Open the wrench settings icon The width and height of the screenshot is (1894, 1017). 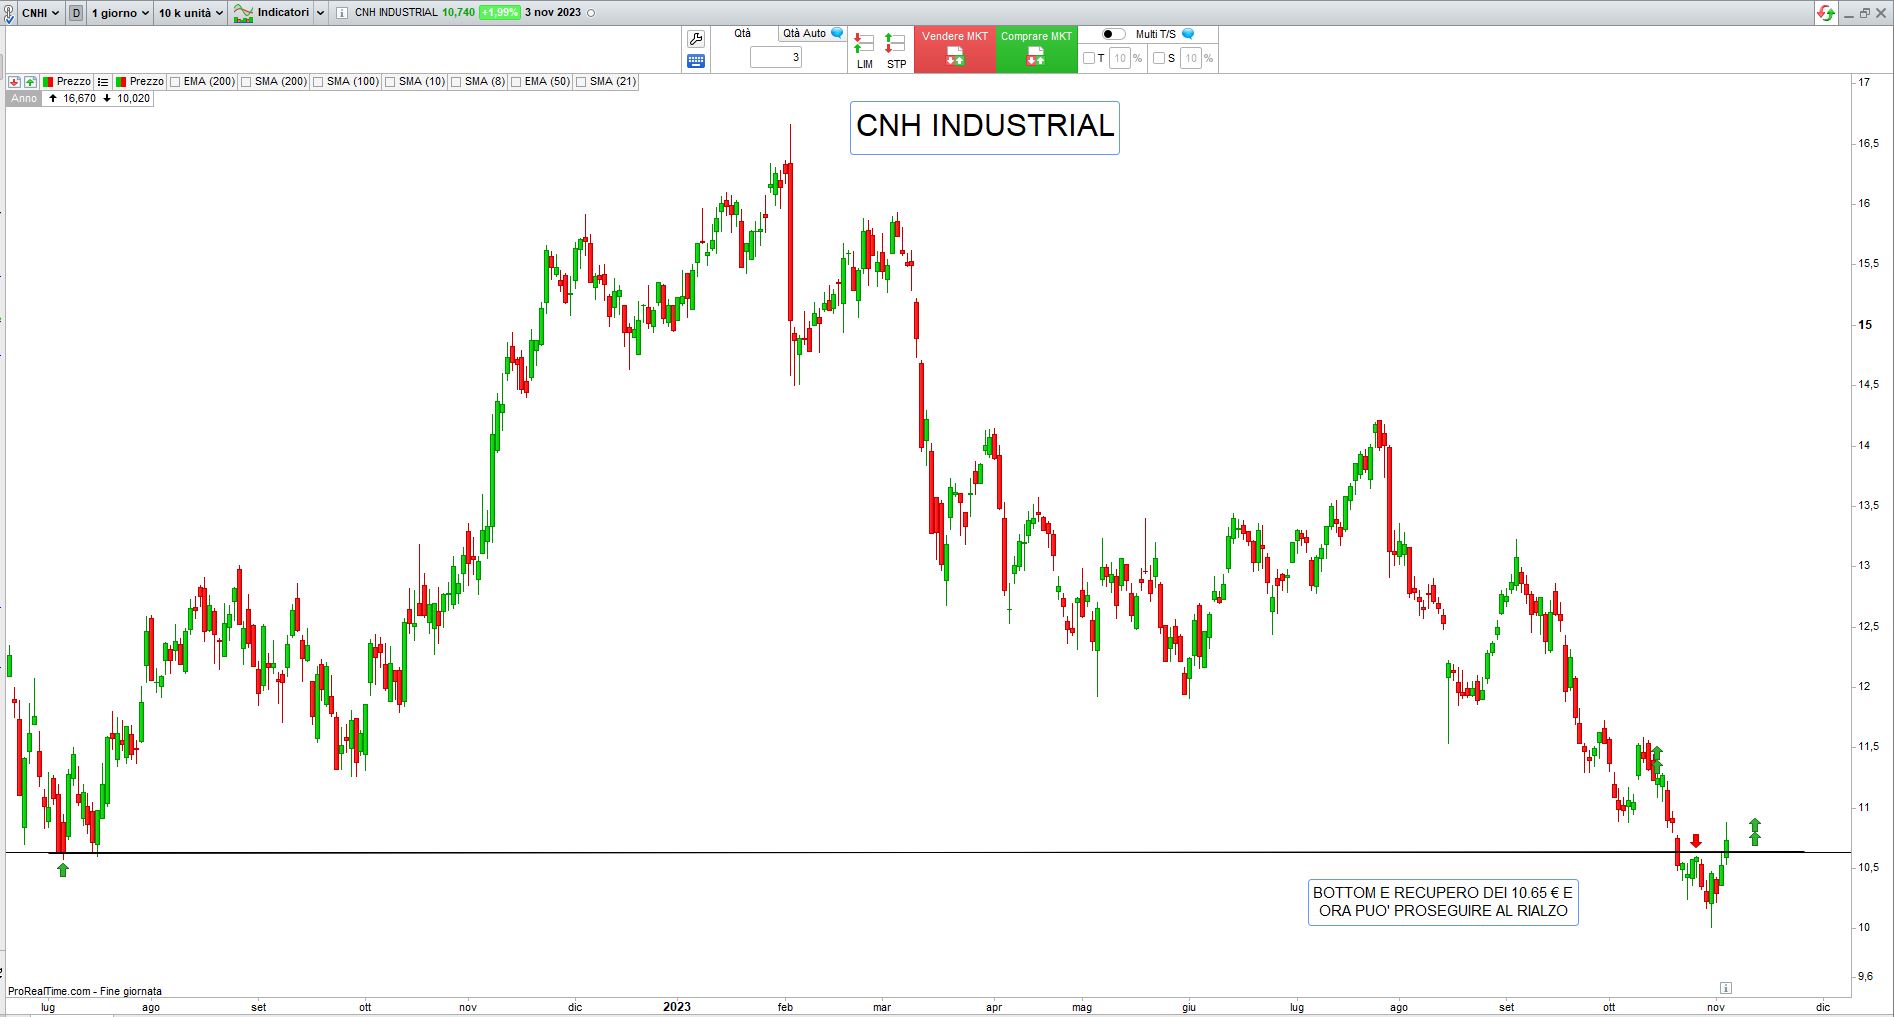click(x=696, y=39)
